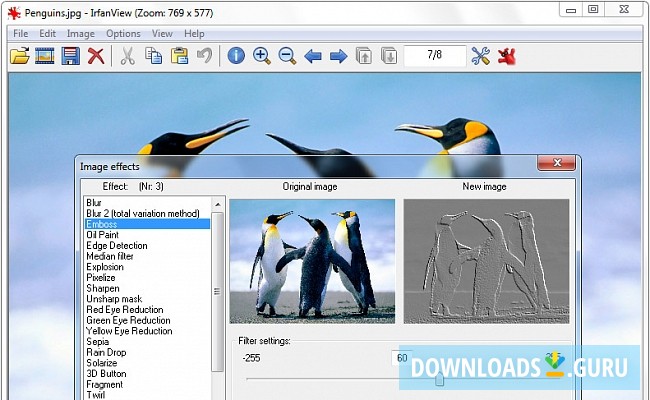Open the Help menu
The image size is (650, 400).
194,34
